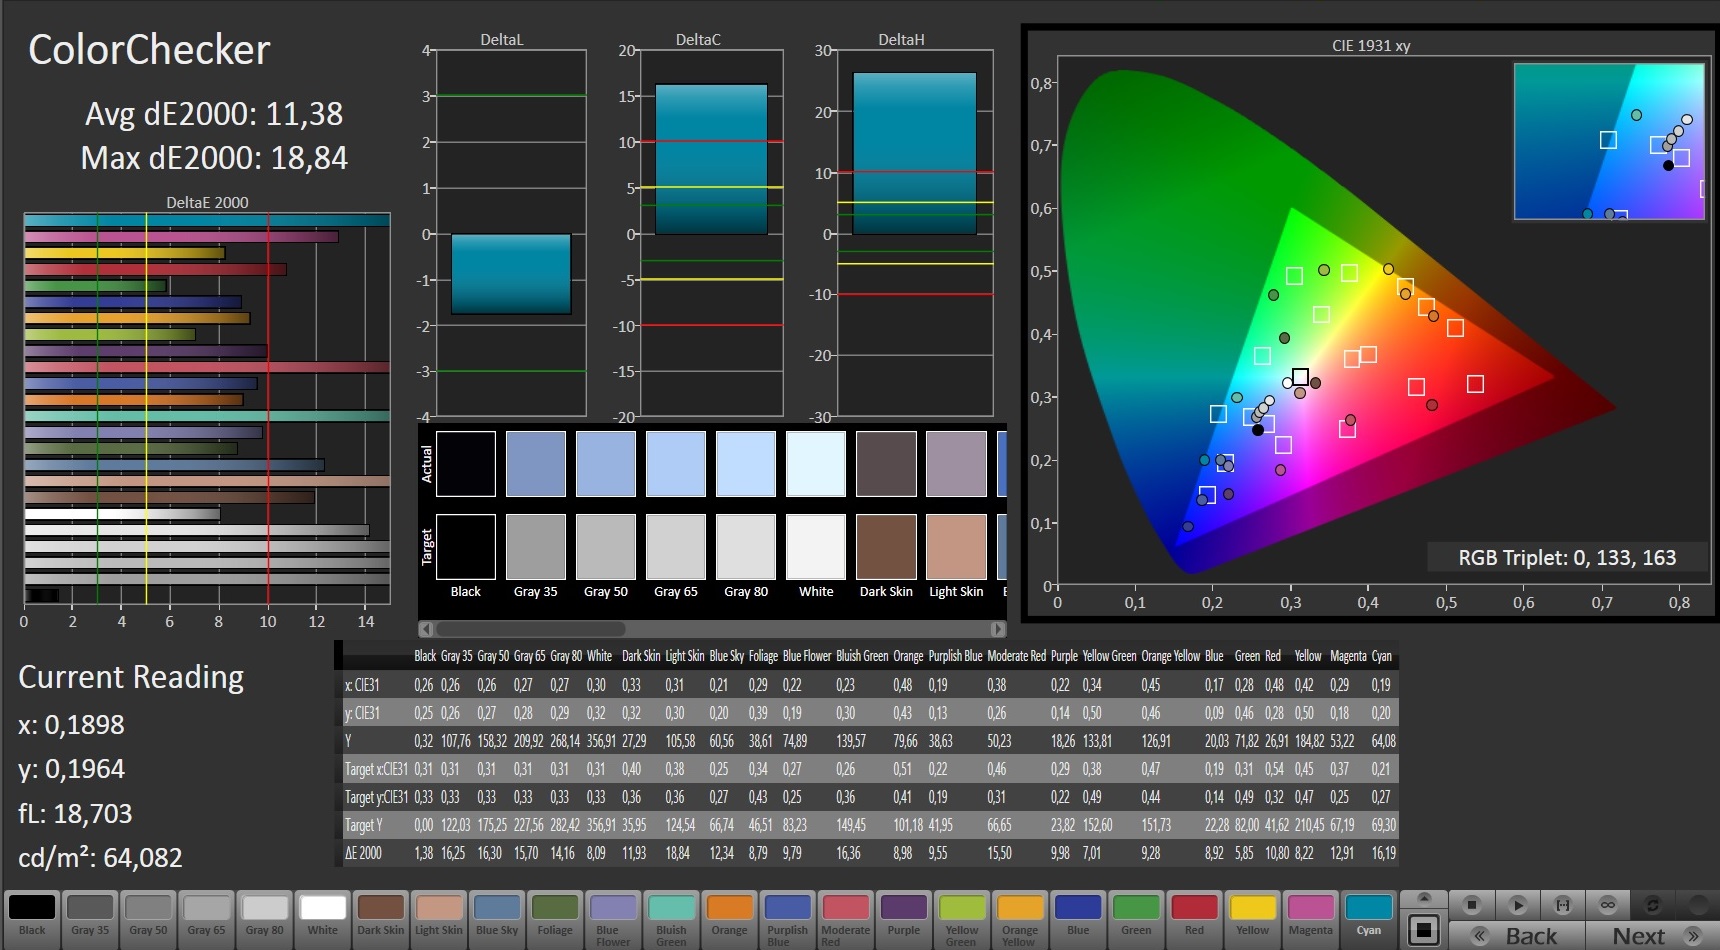Click the left arrow of swatch scrollbar
Image resolution: width=1720 pixels, height=950 pixels.
(426, 629)
